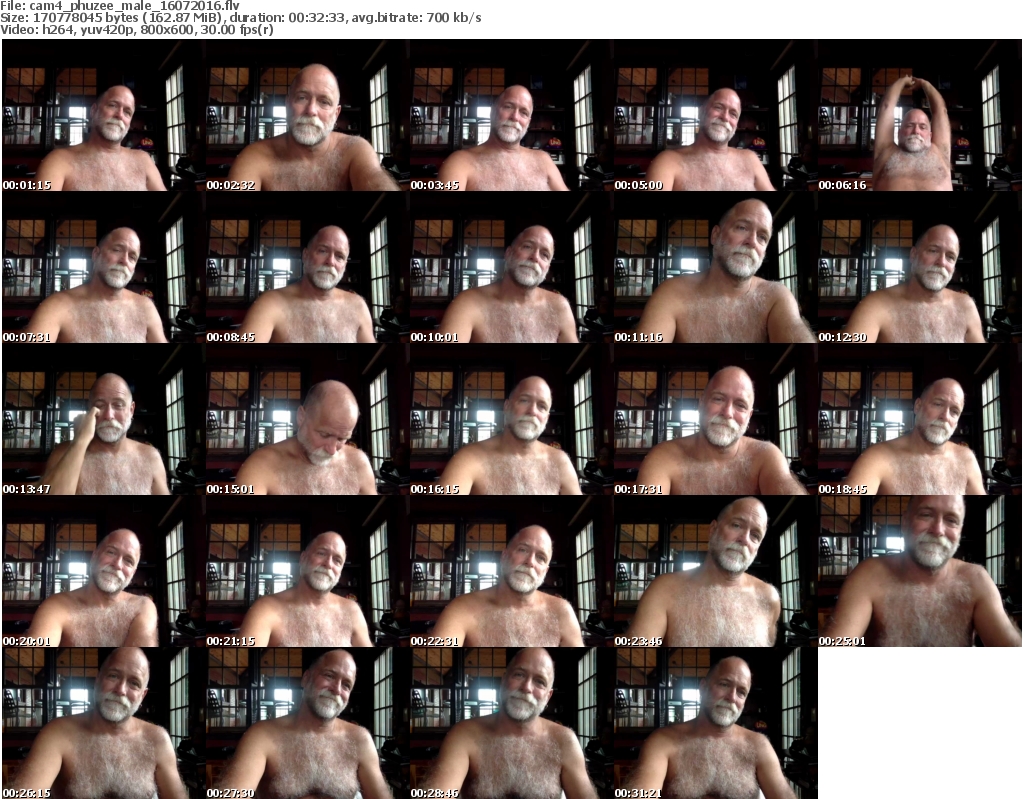Open the frame stamped 00:07:31
Screen dimensions: 1024x799
tap(103, 267)
